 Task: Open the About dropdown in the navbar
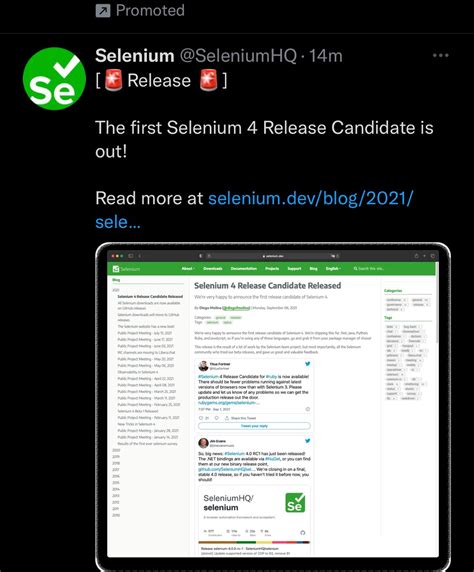[x=188, y=268]
